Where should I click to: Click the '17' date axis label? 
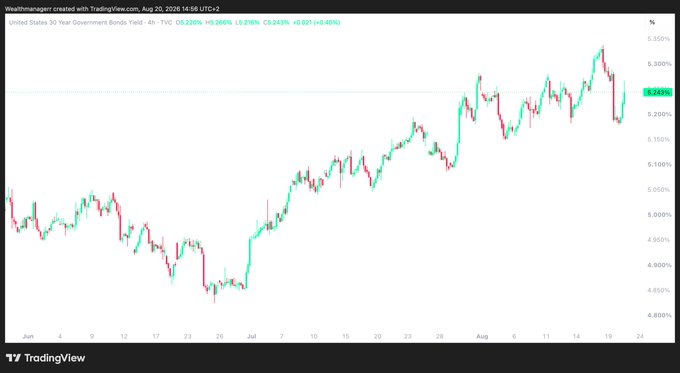(156, 336)
